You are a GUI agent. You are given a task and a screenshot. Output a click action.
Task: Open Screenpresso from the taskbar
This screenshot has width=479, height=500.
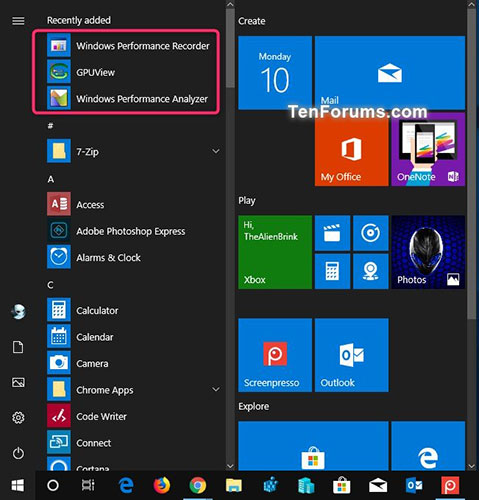click(450, 485)
